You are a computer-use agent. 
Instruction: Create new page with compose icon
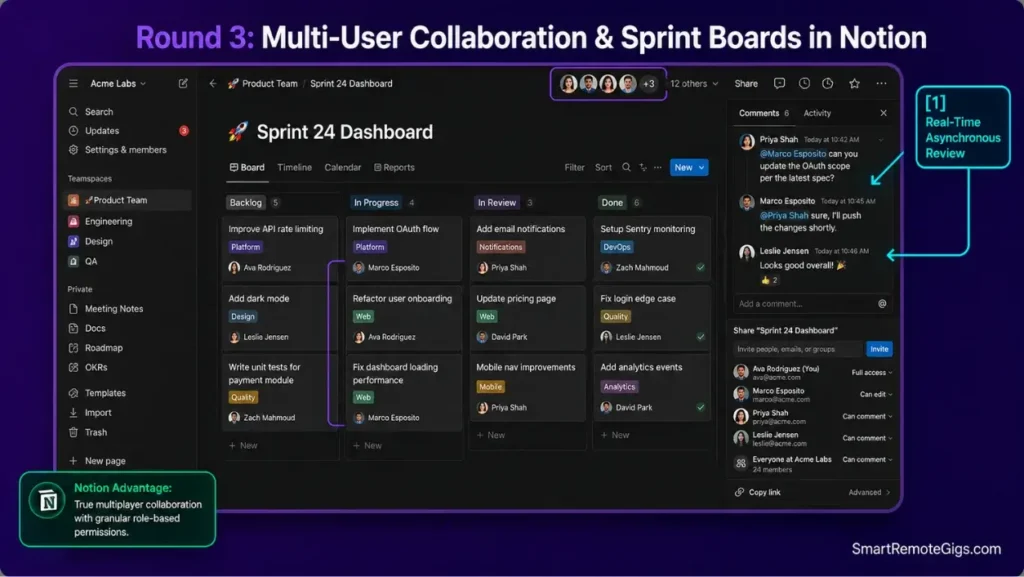coord(183,84)
